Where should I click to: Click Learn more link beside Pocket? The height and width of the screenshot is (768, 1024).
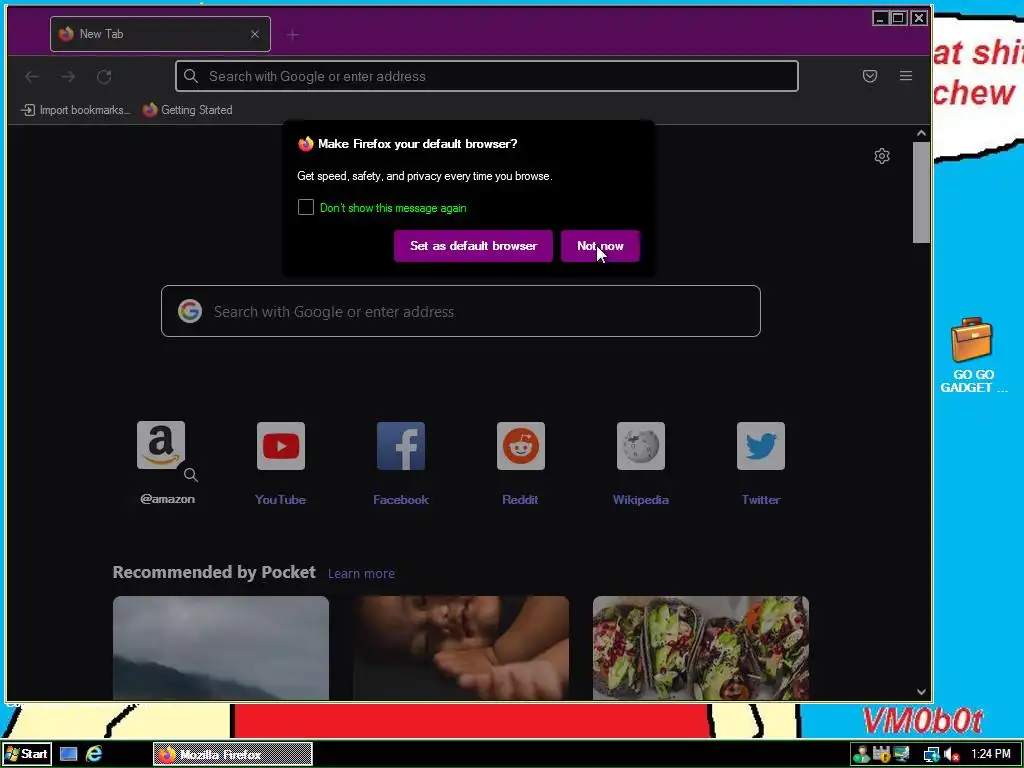[x=361, y=573]
